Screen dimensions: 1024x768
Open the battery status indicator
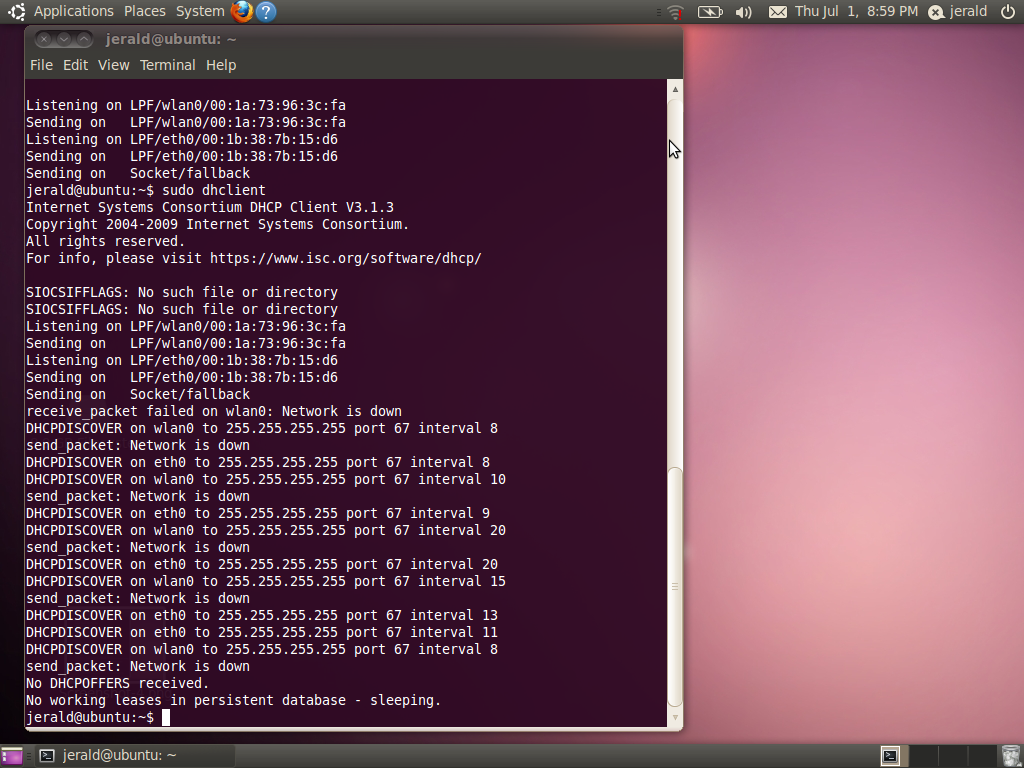point(710,12)
